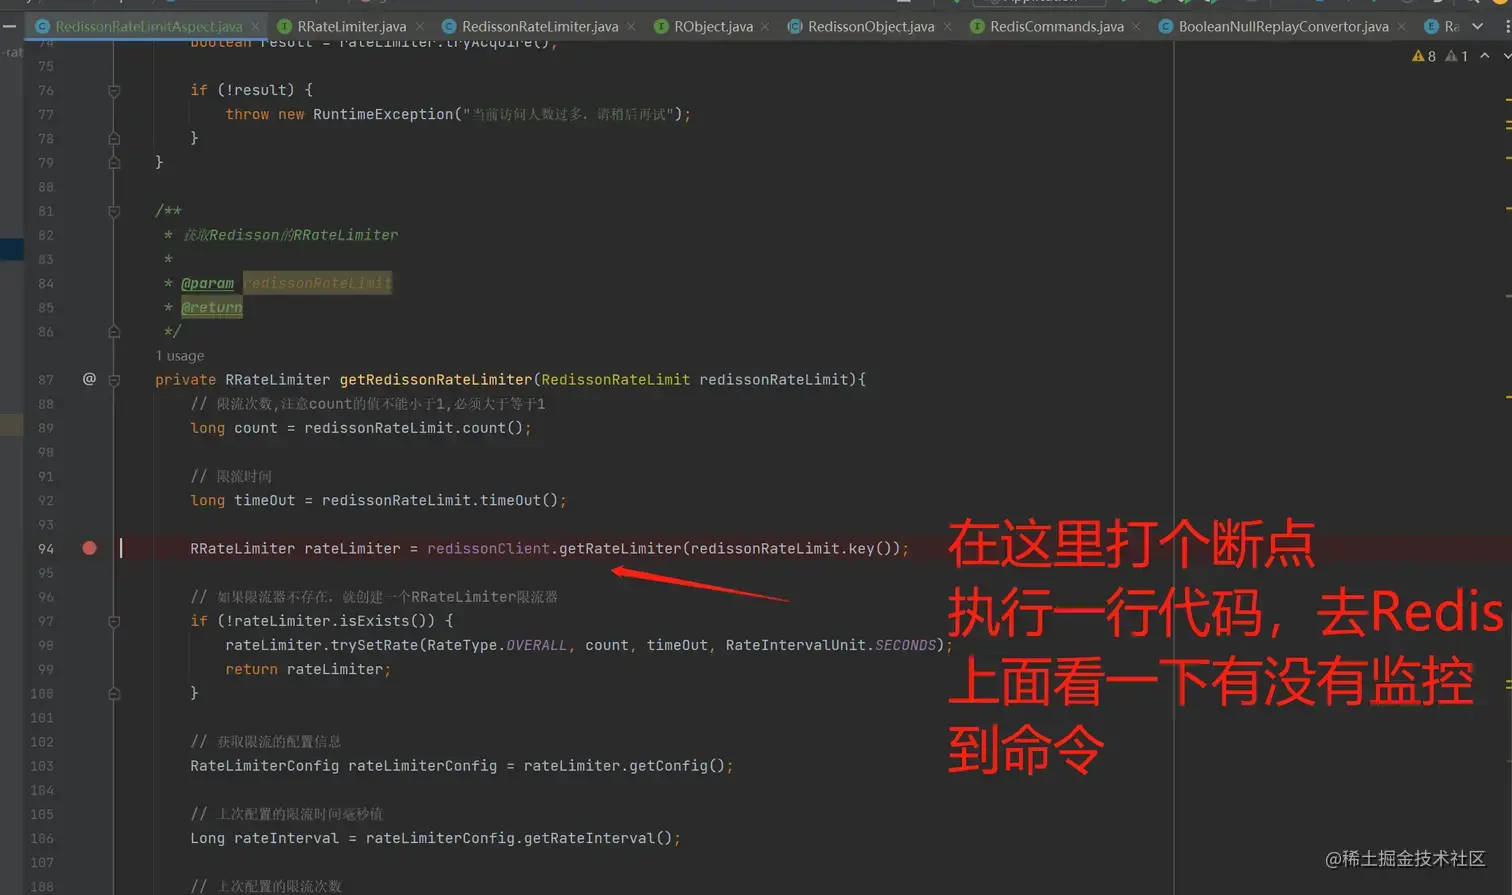Click the yellow warning icon showing 8 warnings
Image resolution: width=1512 pixels, height=895 pixels.
[1420, 56]
